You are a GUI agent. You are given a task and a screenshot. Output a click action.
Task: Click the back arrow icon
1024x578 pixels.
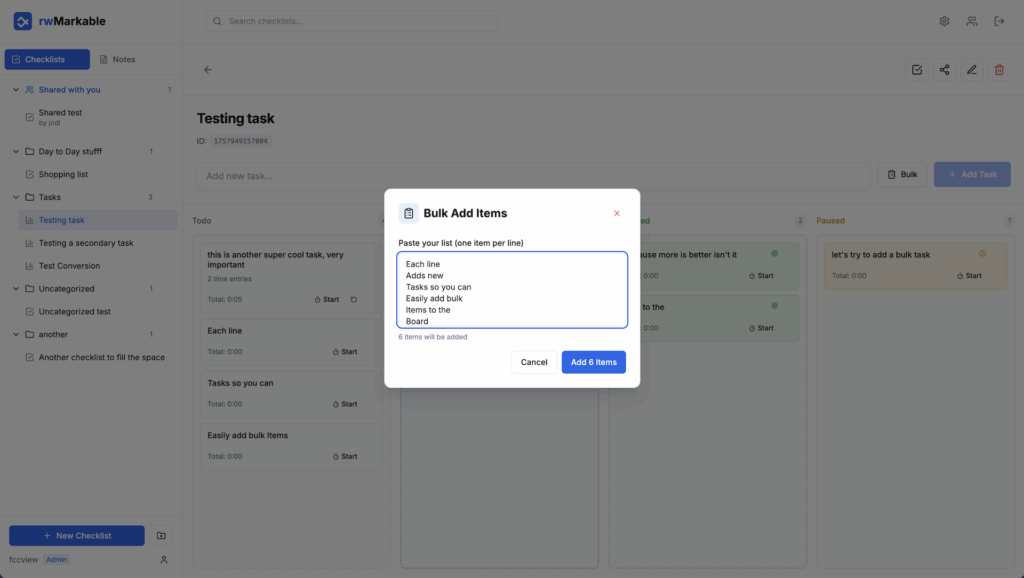pos(208,70)
